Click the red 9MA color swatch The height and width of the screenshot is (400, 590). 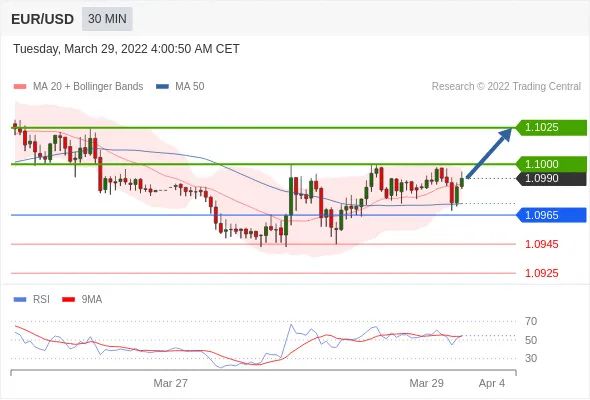[x=68, y=300]
